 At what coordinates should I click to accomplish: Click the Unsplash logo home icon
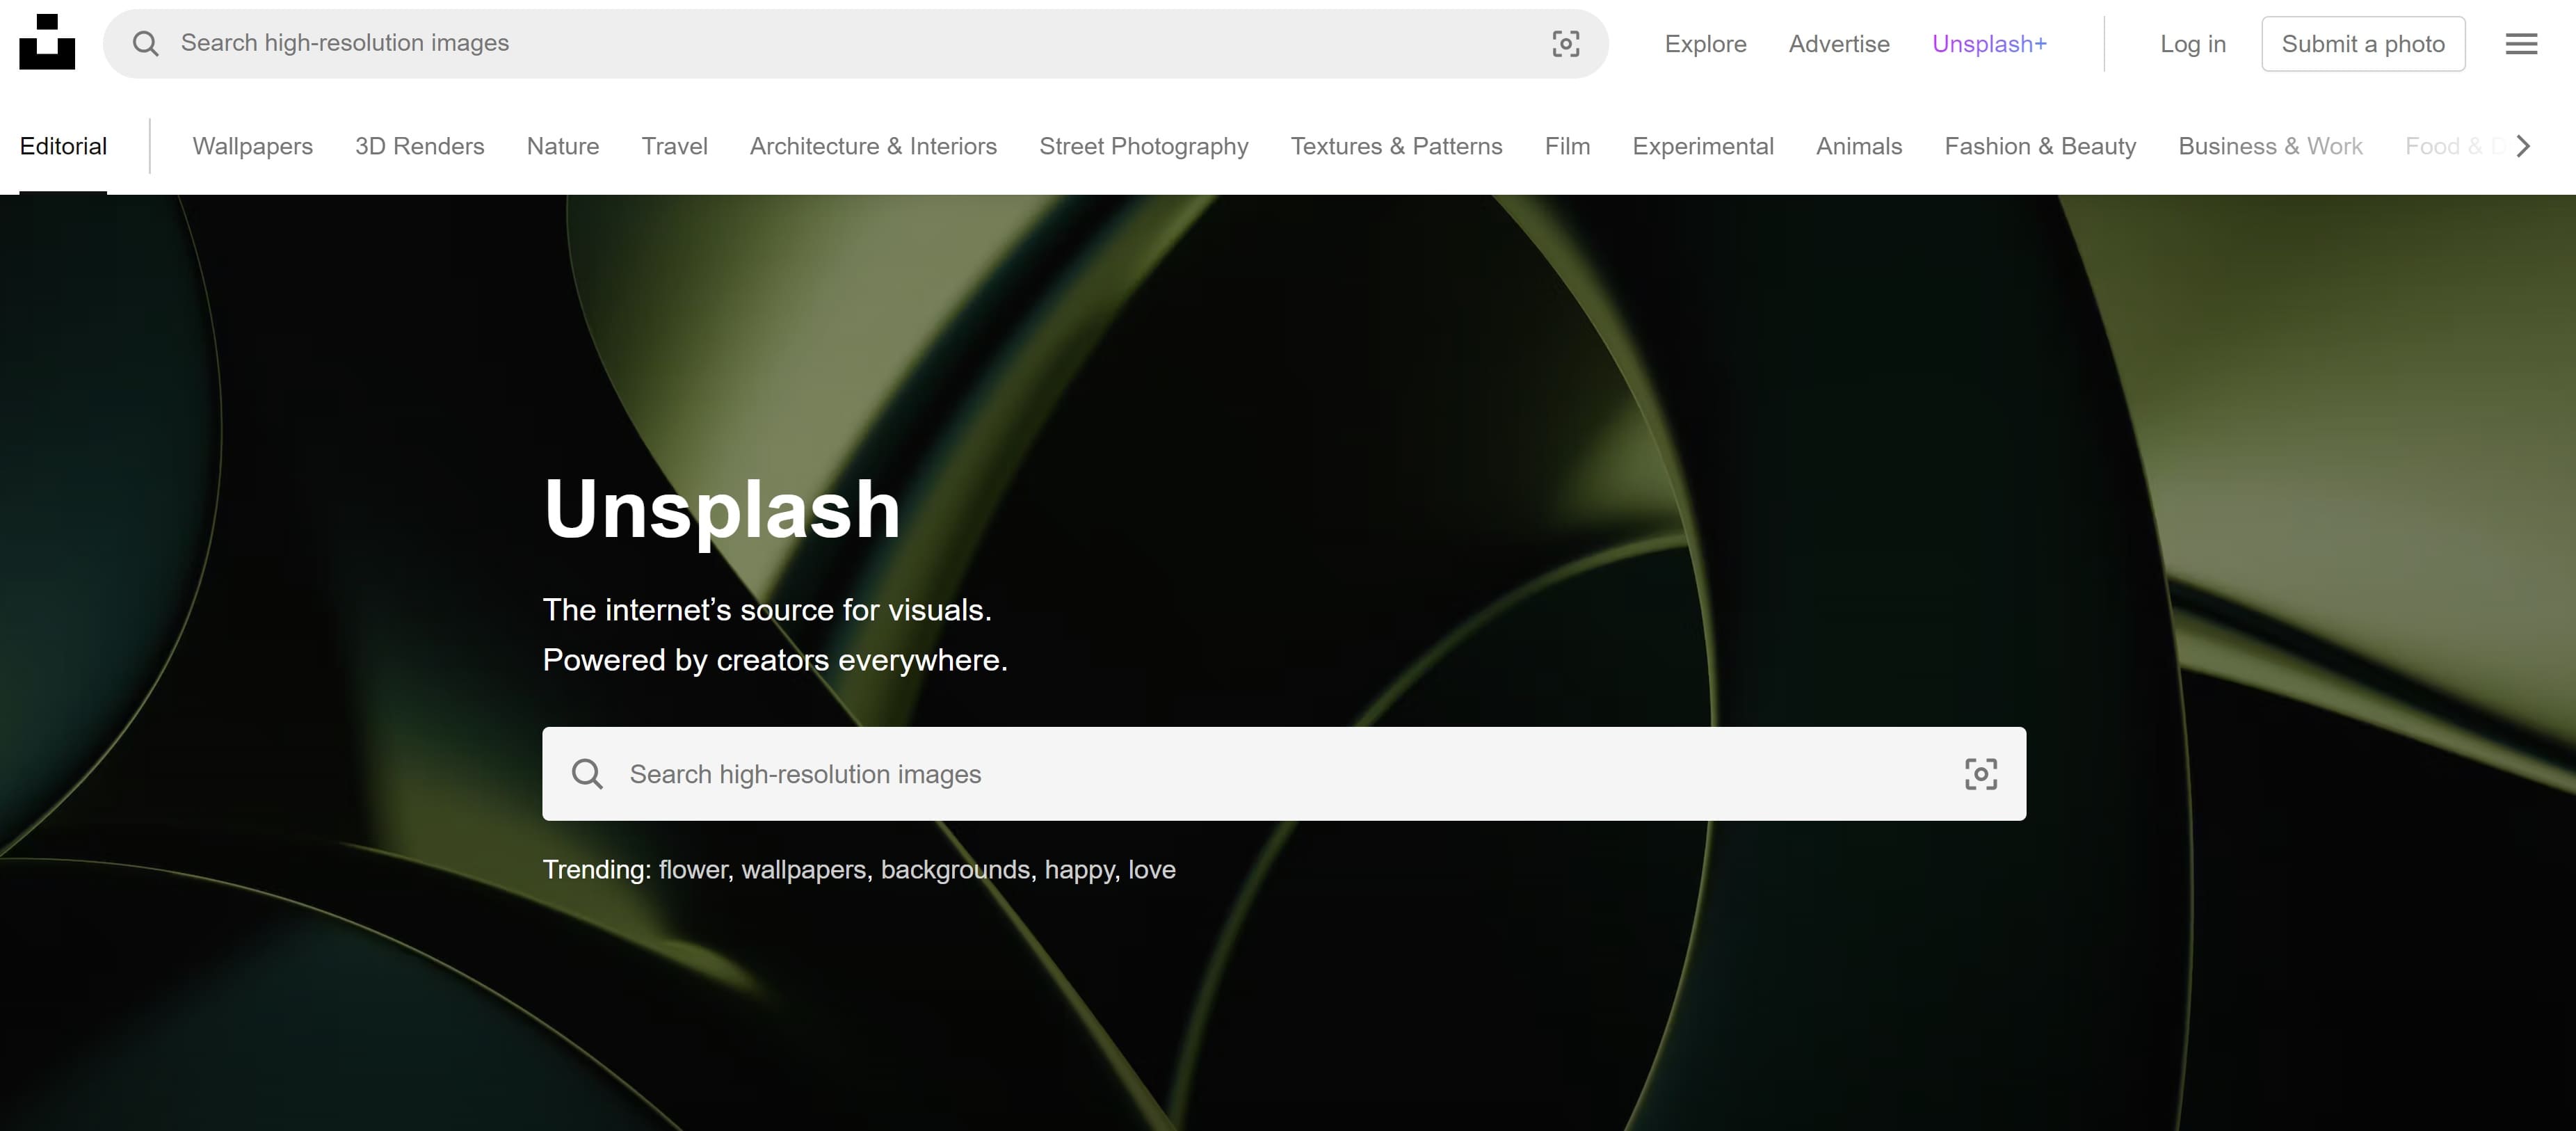[x=47, y=42]
